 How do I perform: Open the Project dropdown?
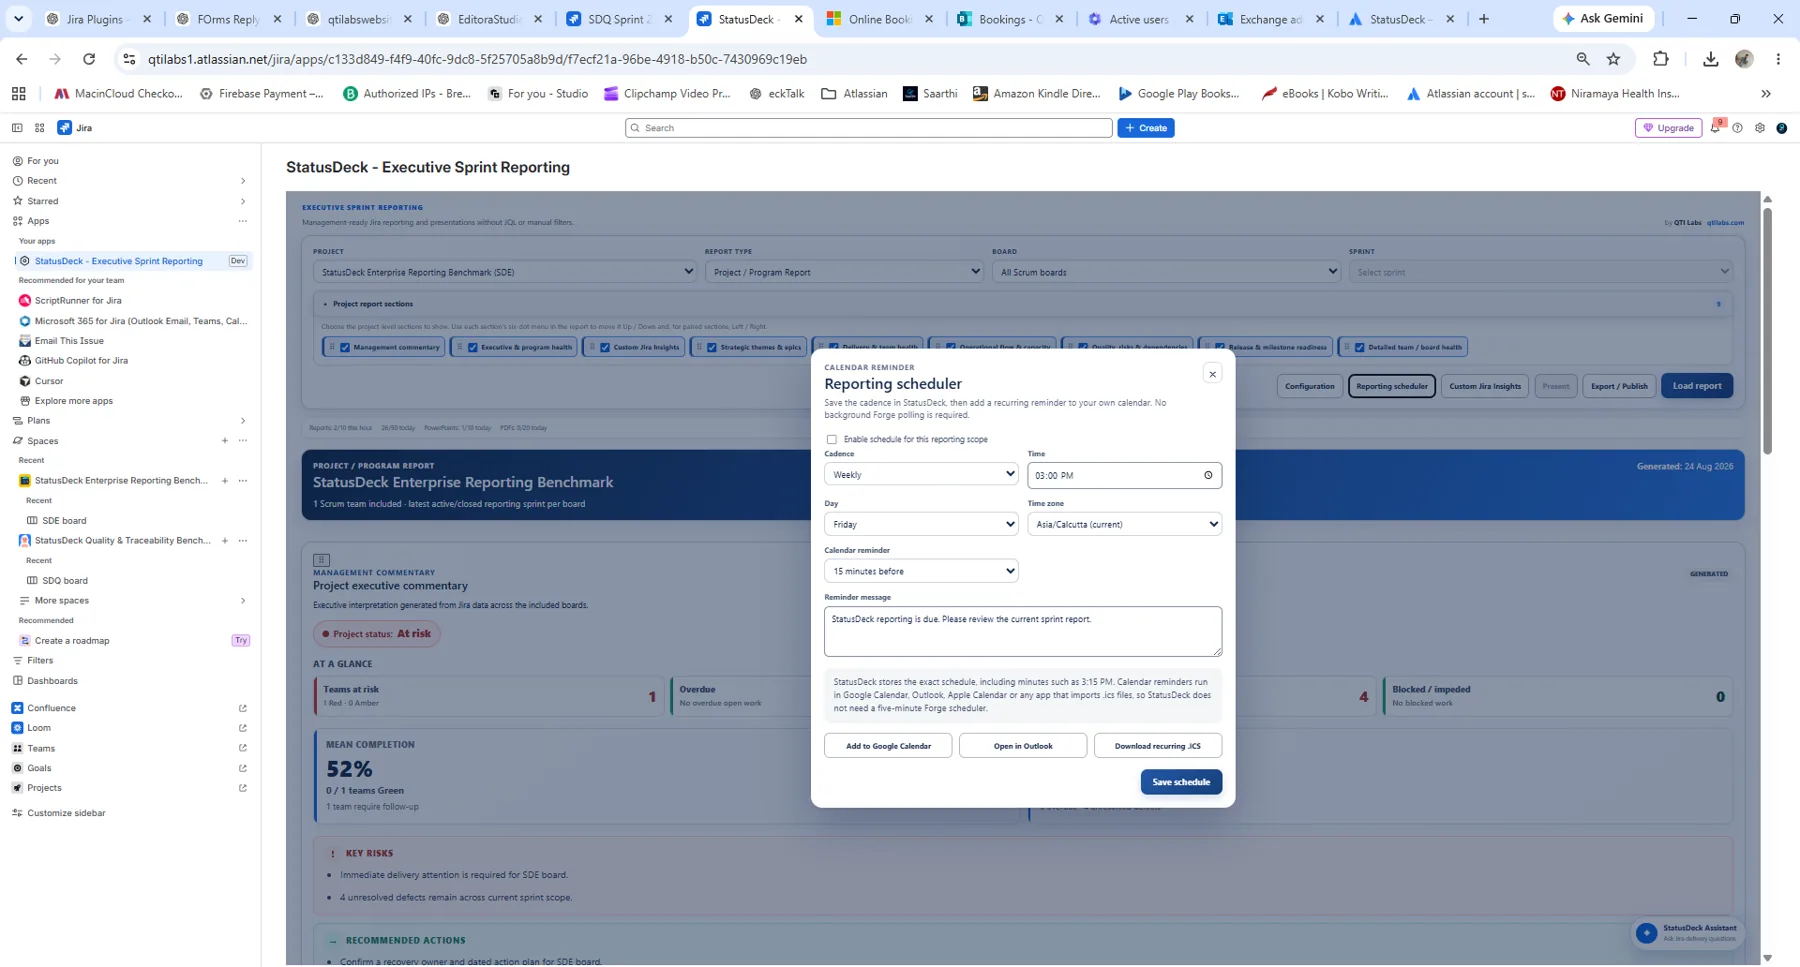coord(505,272)
